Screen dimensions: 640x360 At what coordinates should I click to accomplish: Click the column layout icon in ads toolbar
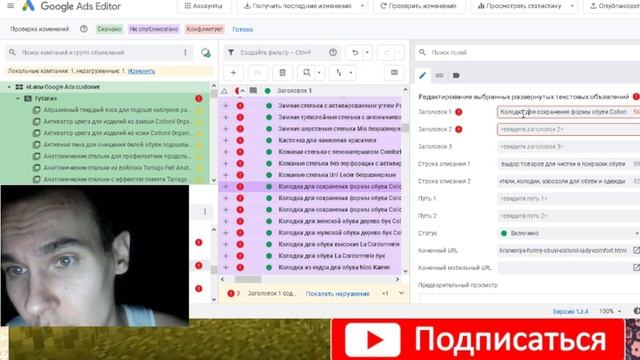394,73
